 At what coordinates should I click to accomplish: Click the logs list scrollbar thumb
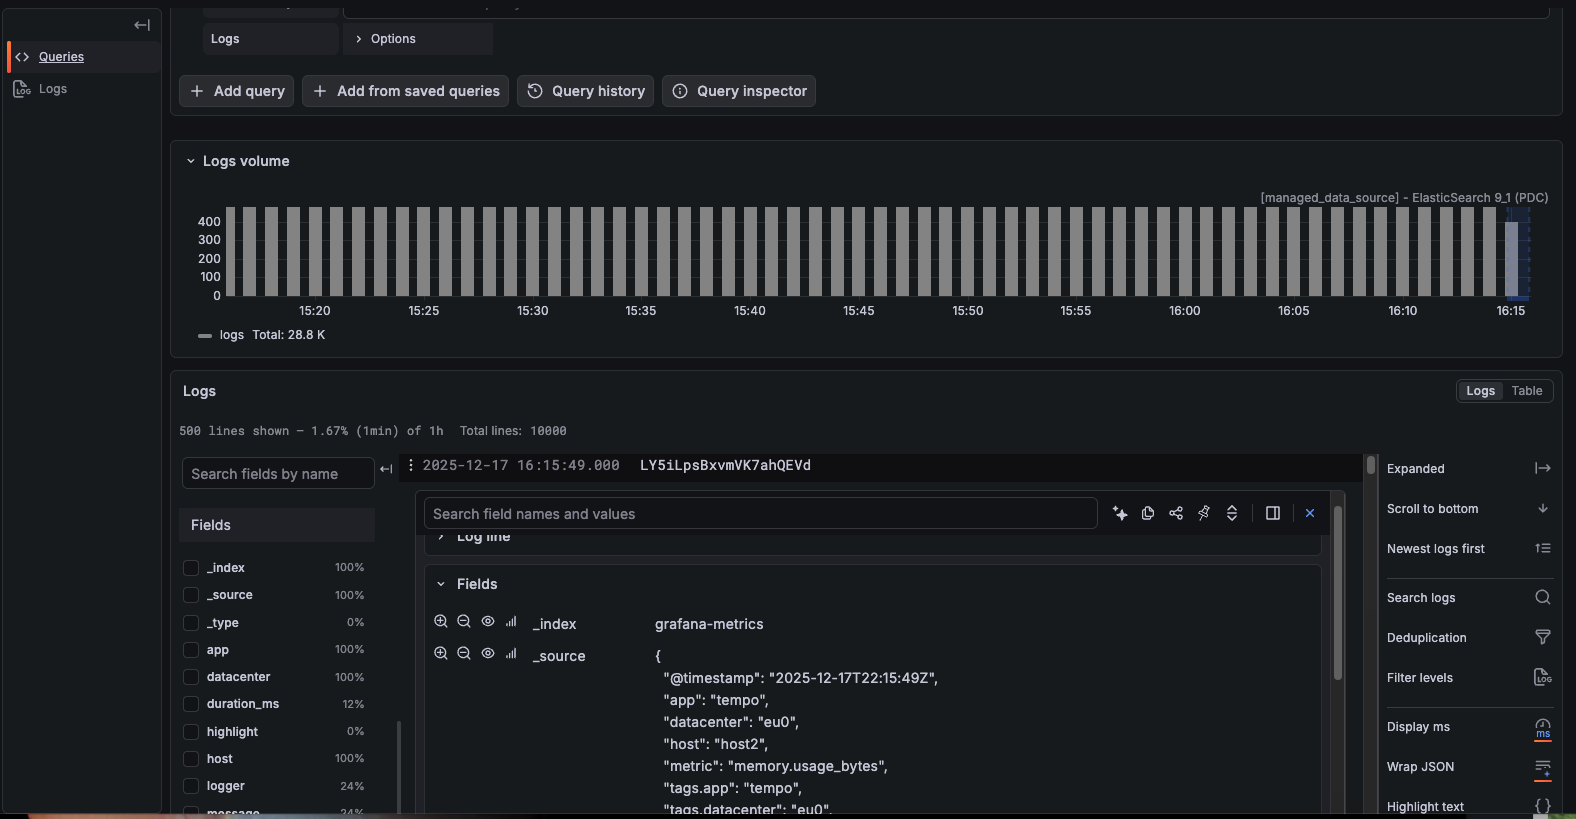(1371, 465)
